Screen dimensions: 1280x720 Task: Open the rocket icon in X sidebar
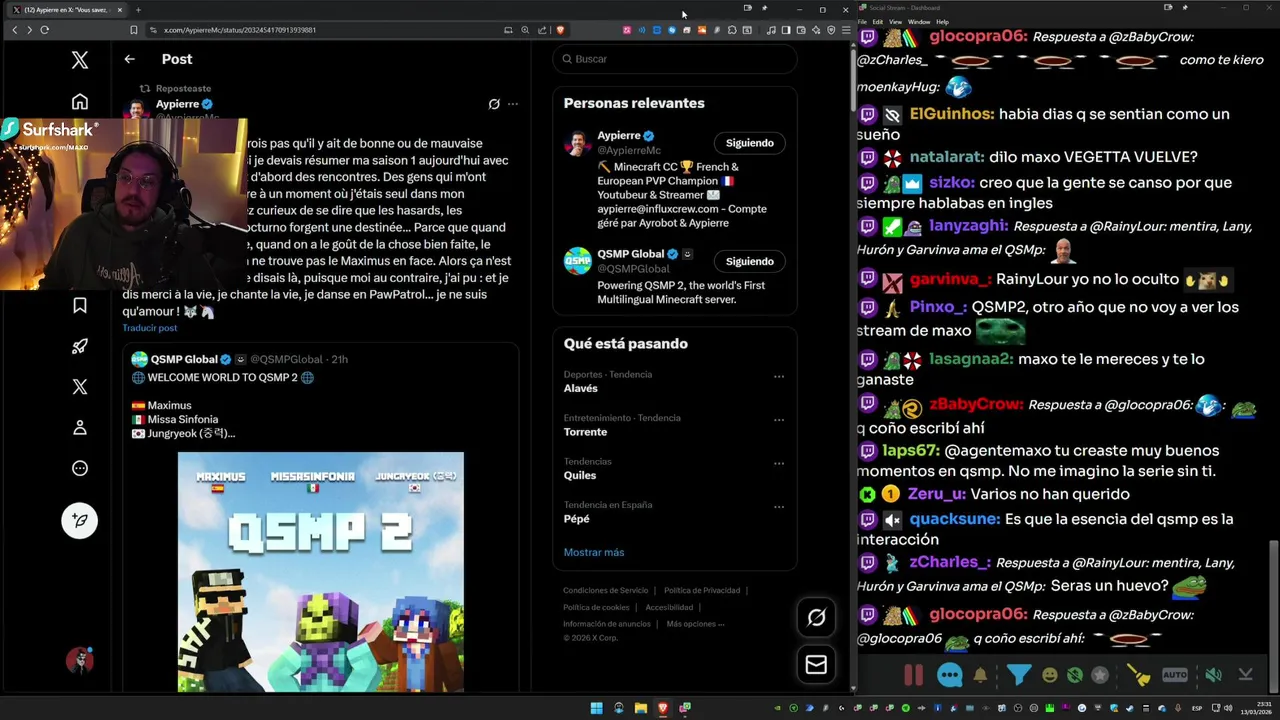(x=80, y=346)
